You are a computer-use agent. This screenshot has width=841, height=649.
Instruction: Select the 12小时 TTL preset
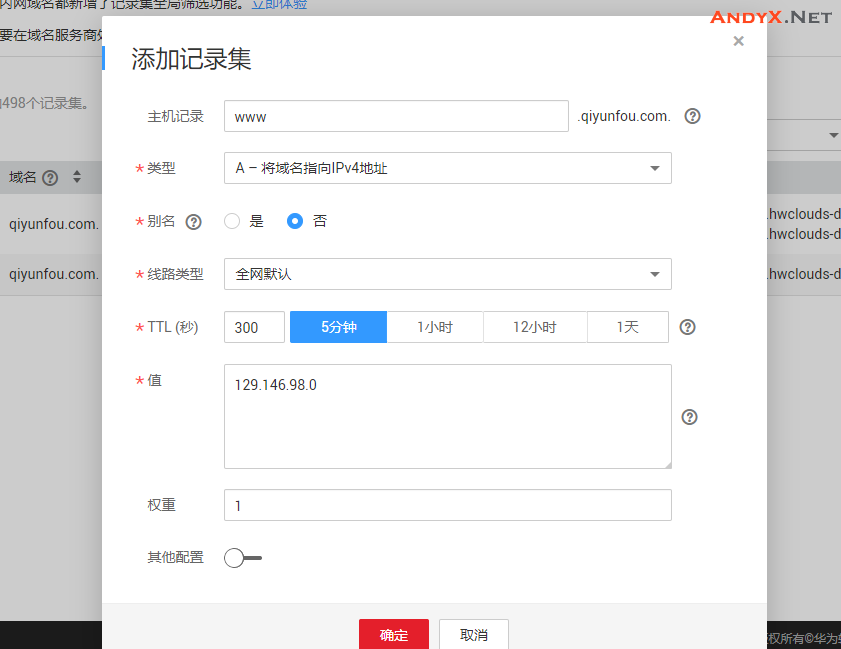tap(535, 327)
